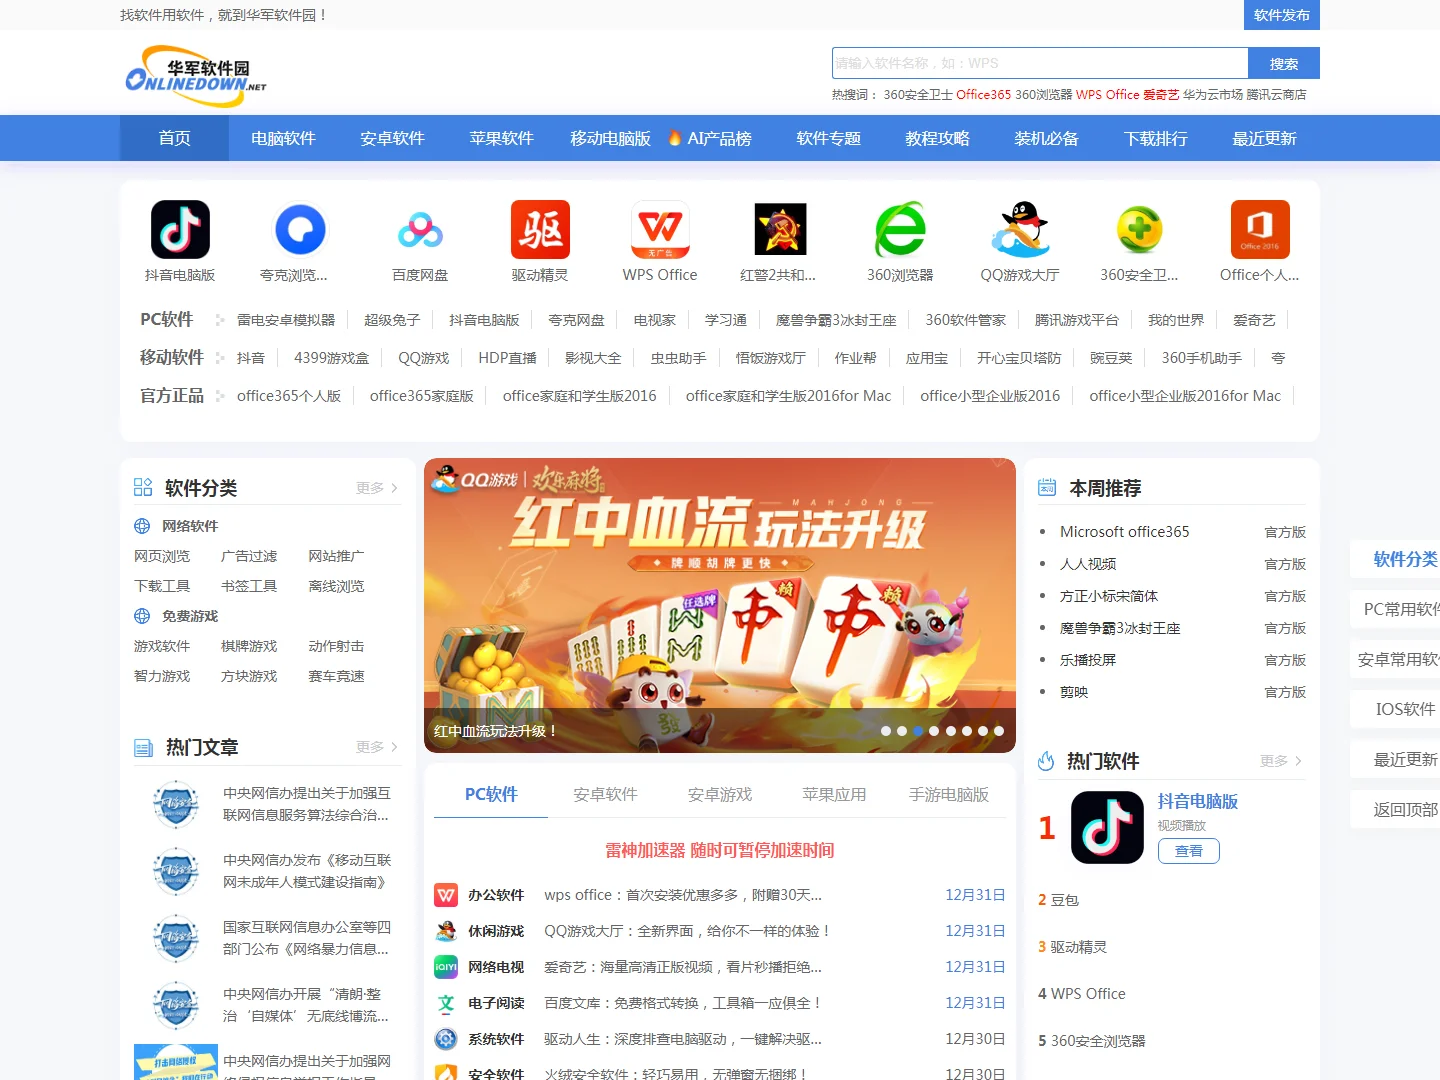Click the globe icon beside 网络软件

point(142,526)
